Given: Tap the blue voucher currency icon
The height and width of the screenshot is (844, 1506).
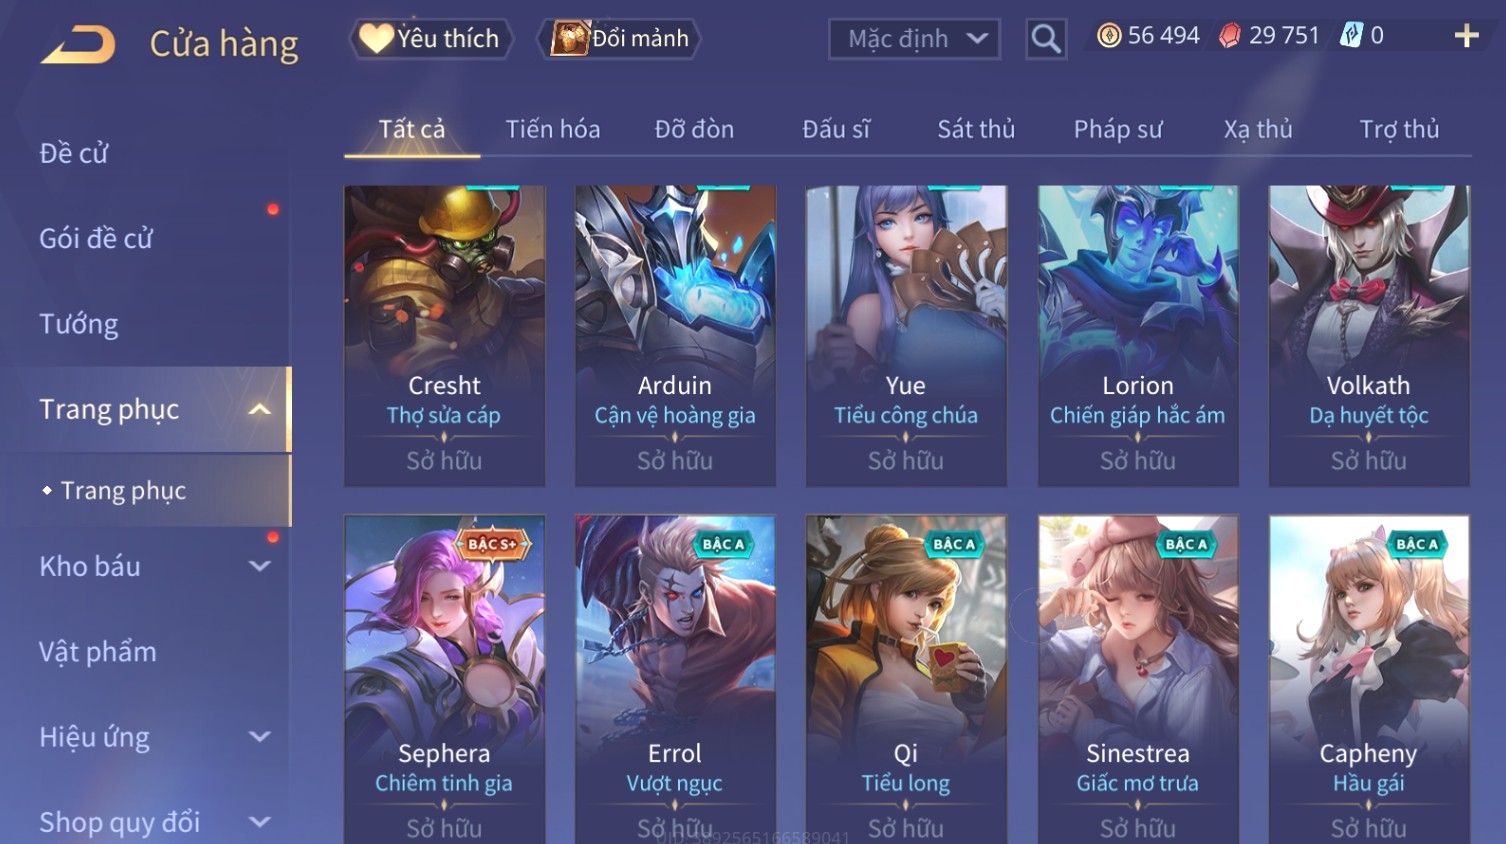Looking at the screenshot, I should click(x=1351, y=36).
